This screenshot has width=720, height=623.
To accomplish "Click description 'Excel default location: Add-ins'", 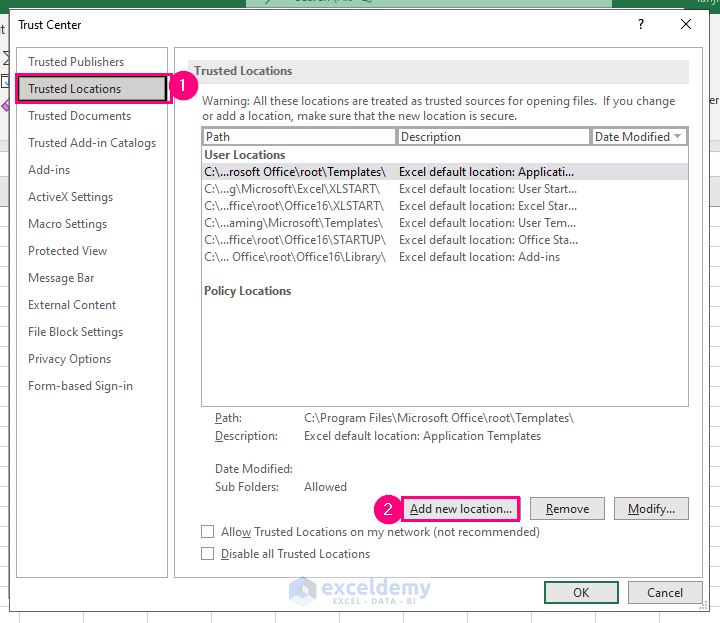I will coord(479,257).
